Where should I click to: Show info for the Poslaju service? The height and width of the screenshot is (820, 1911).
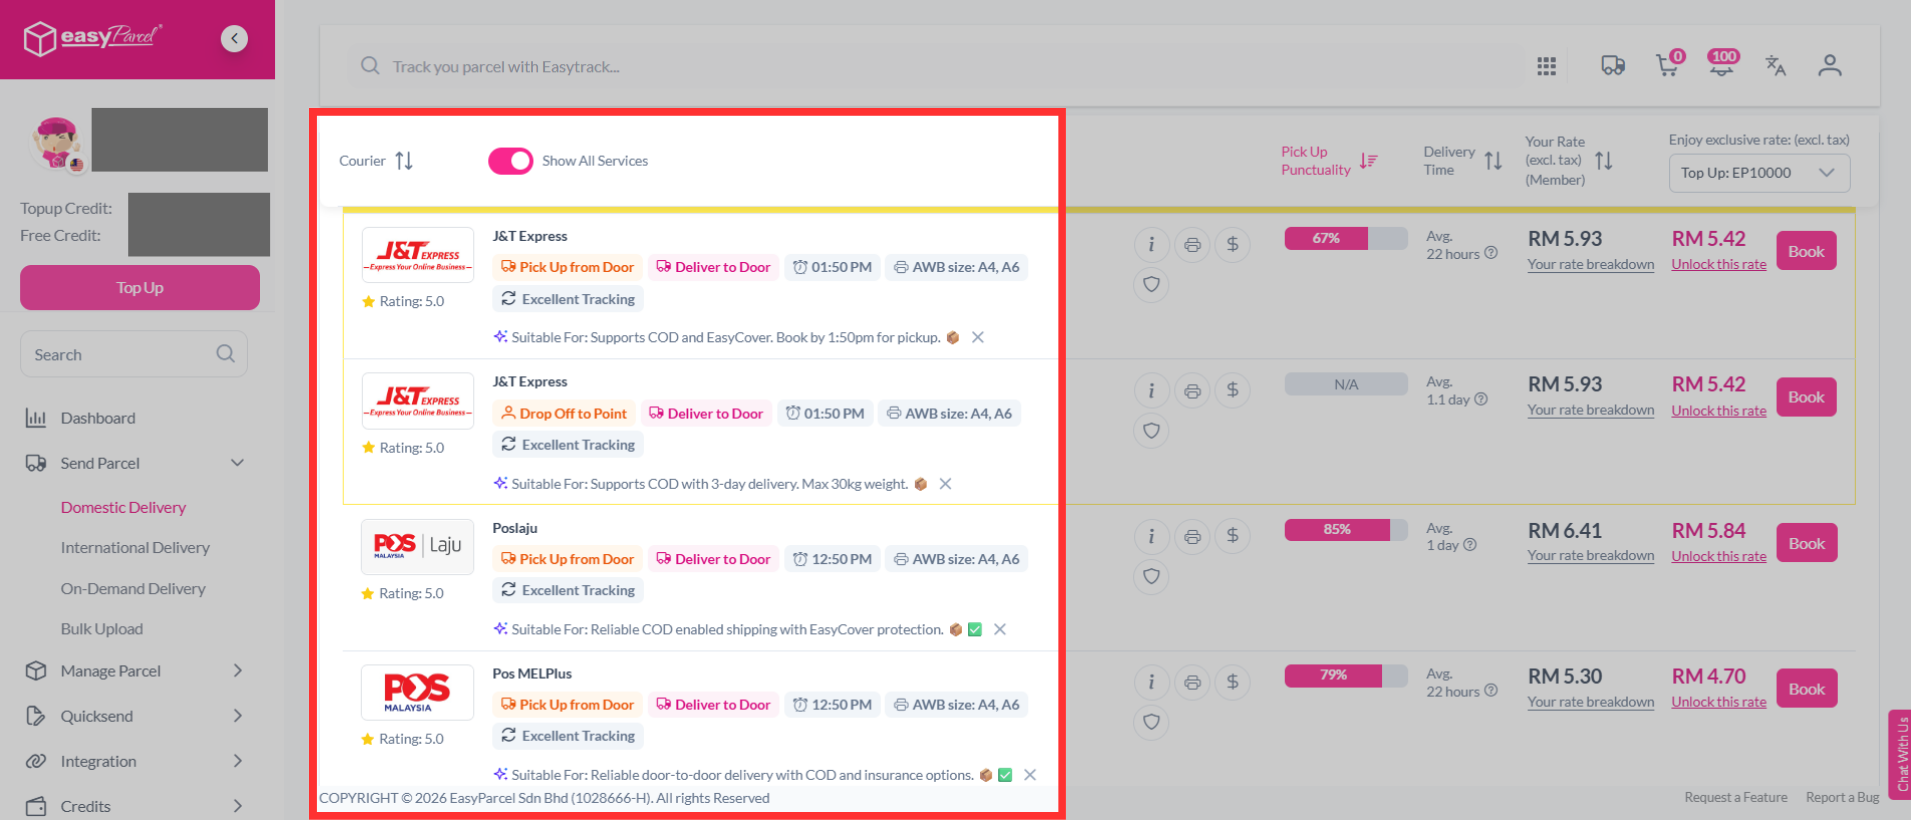pyautogui.click(x=1151, y=536)
